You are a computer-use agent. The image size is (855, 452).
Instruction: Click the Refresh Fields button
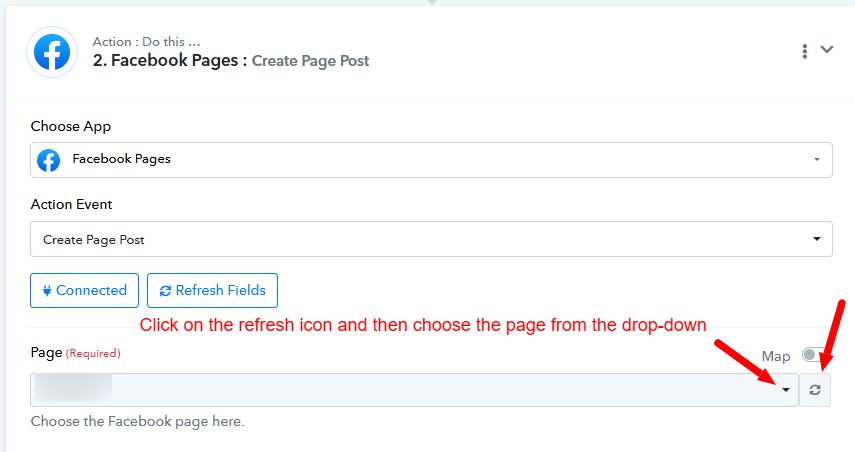click(212, 291)
